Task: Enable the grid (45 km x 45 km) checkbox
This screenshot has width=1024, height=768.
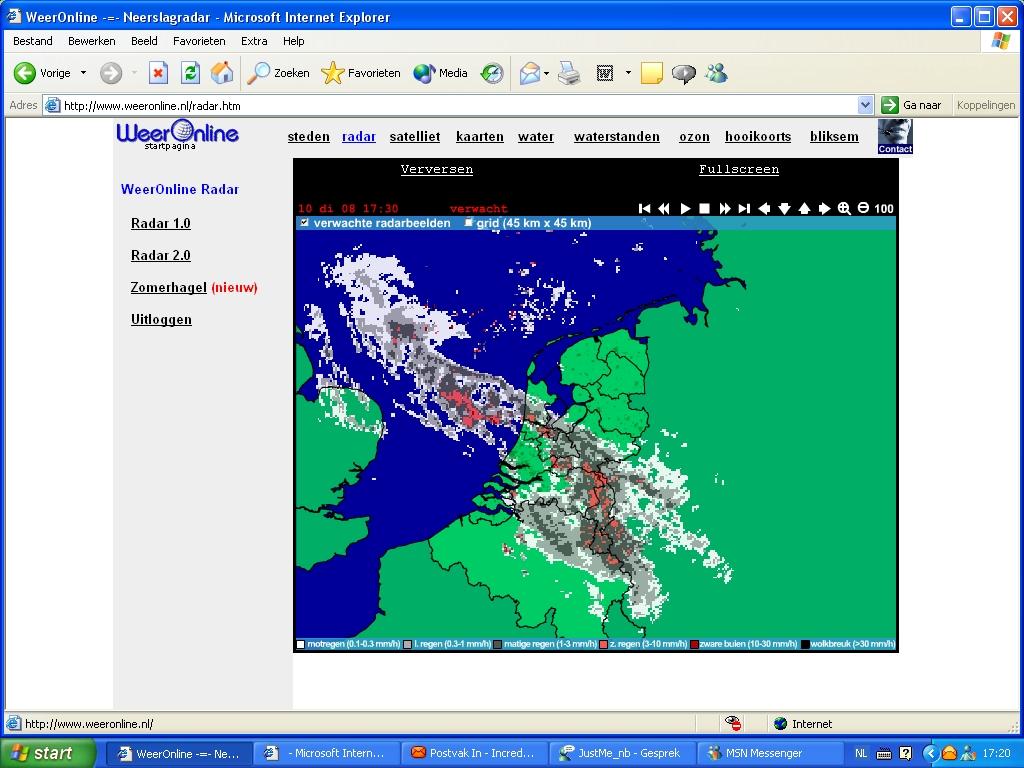Action: (468, 223)
